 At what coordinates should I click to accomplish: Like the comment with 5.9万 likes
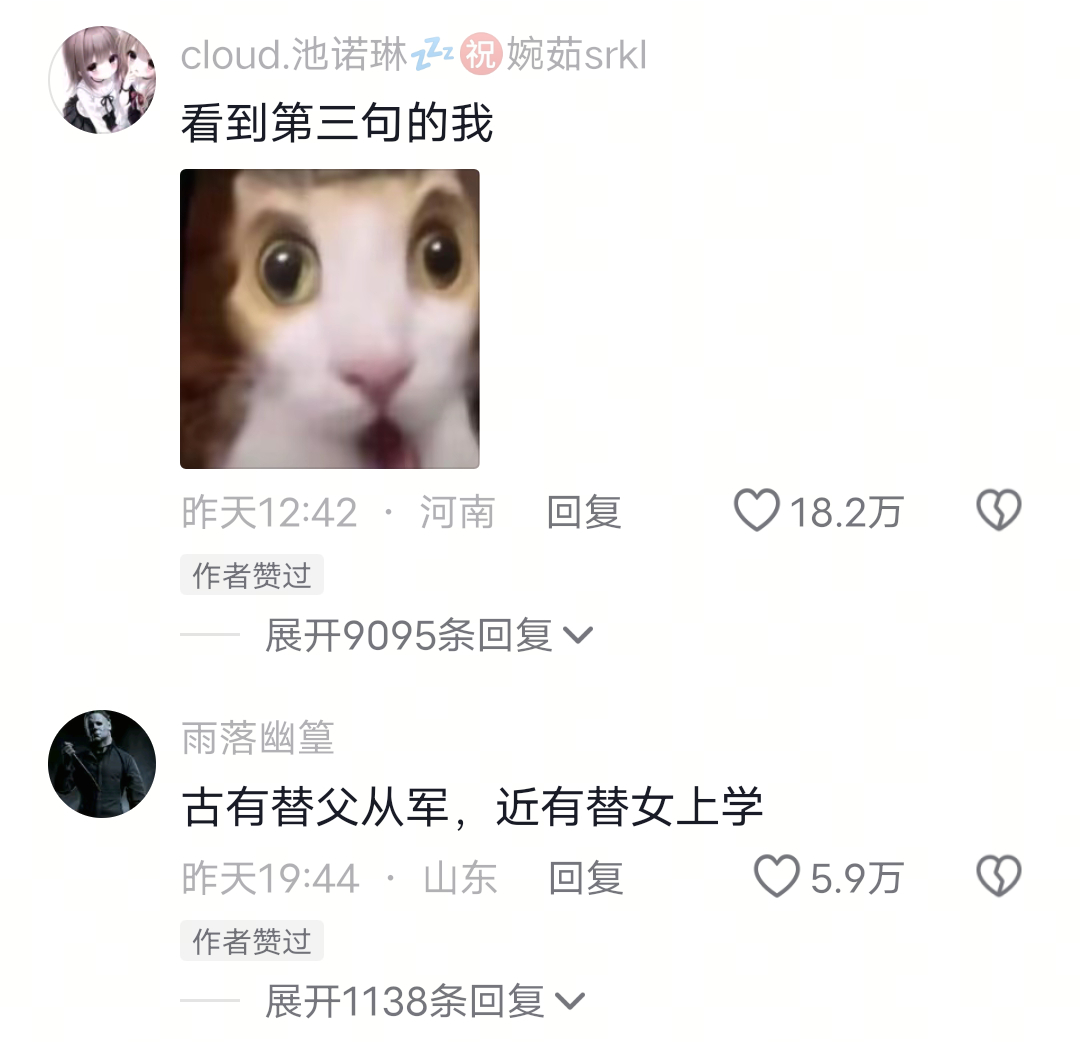pos(776,876)
